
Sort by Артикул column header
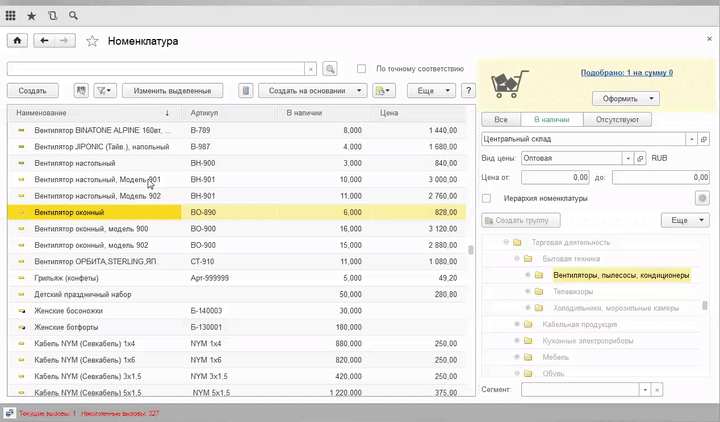229,113
